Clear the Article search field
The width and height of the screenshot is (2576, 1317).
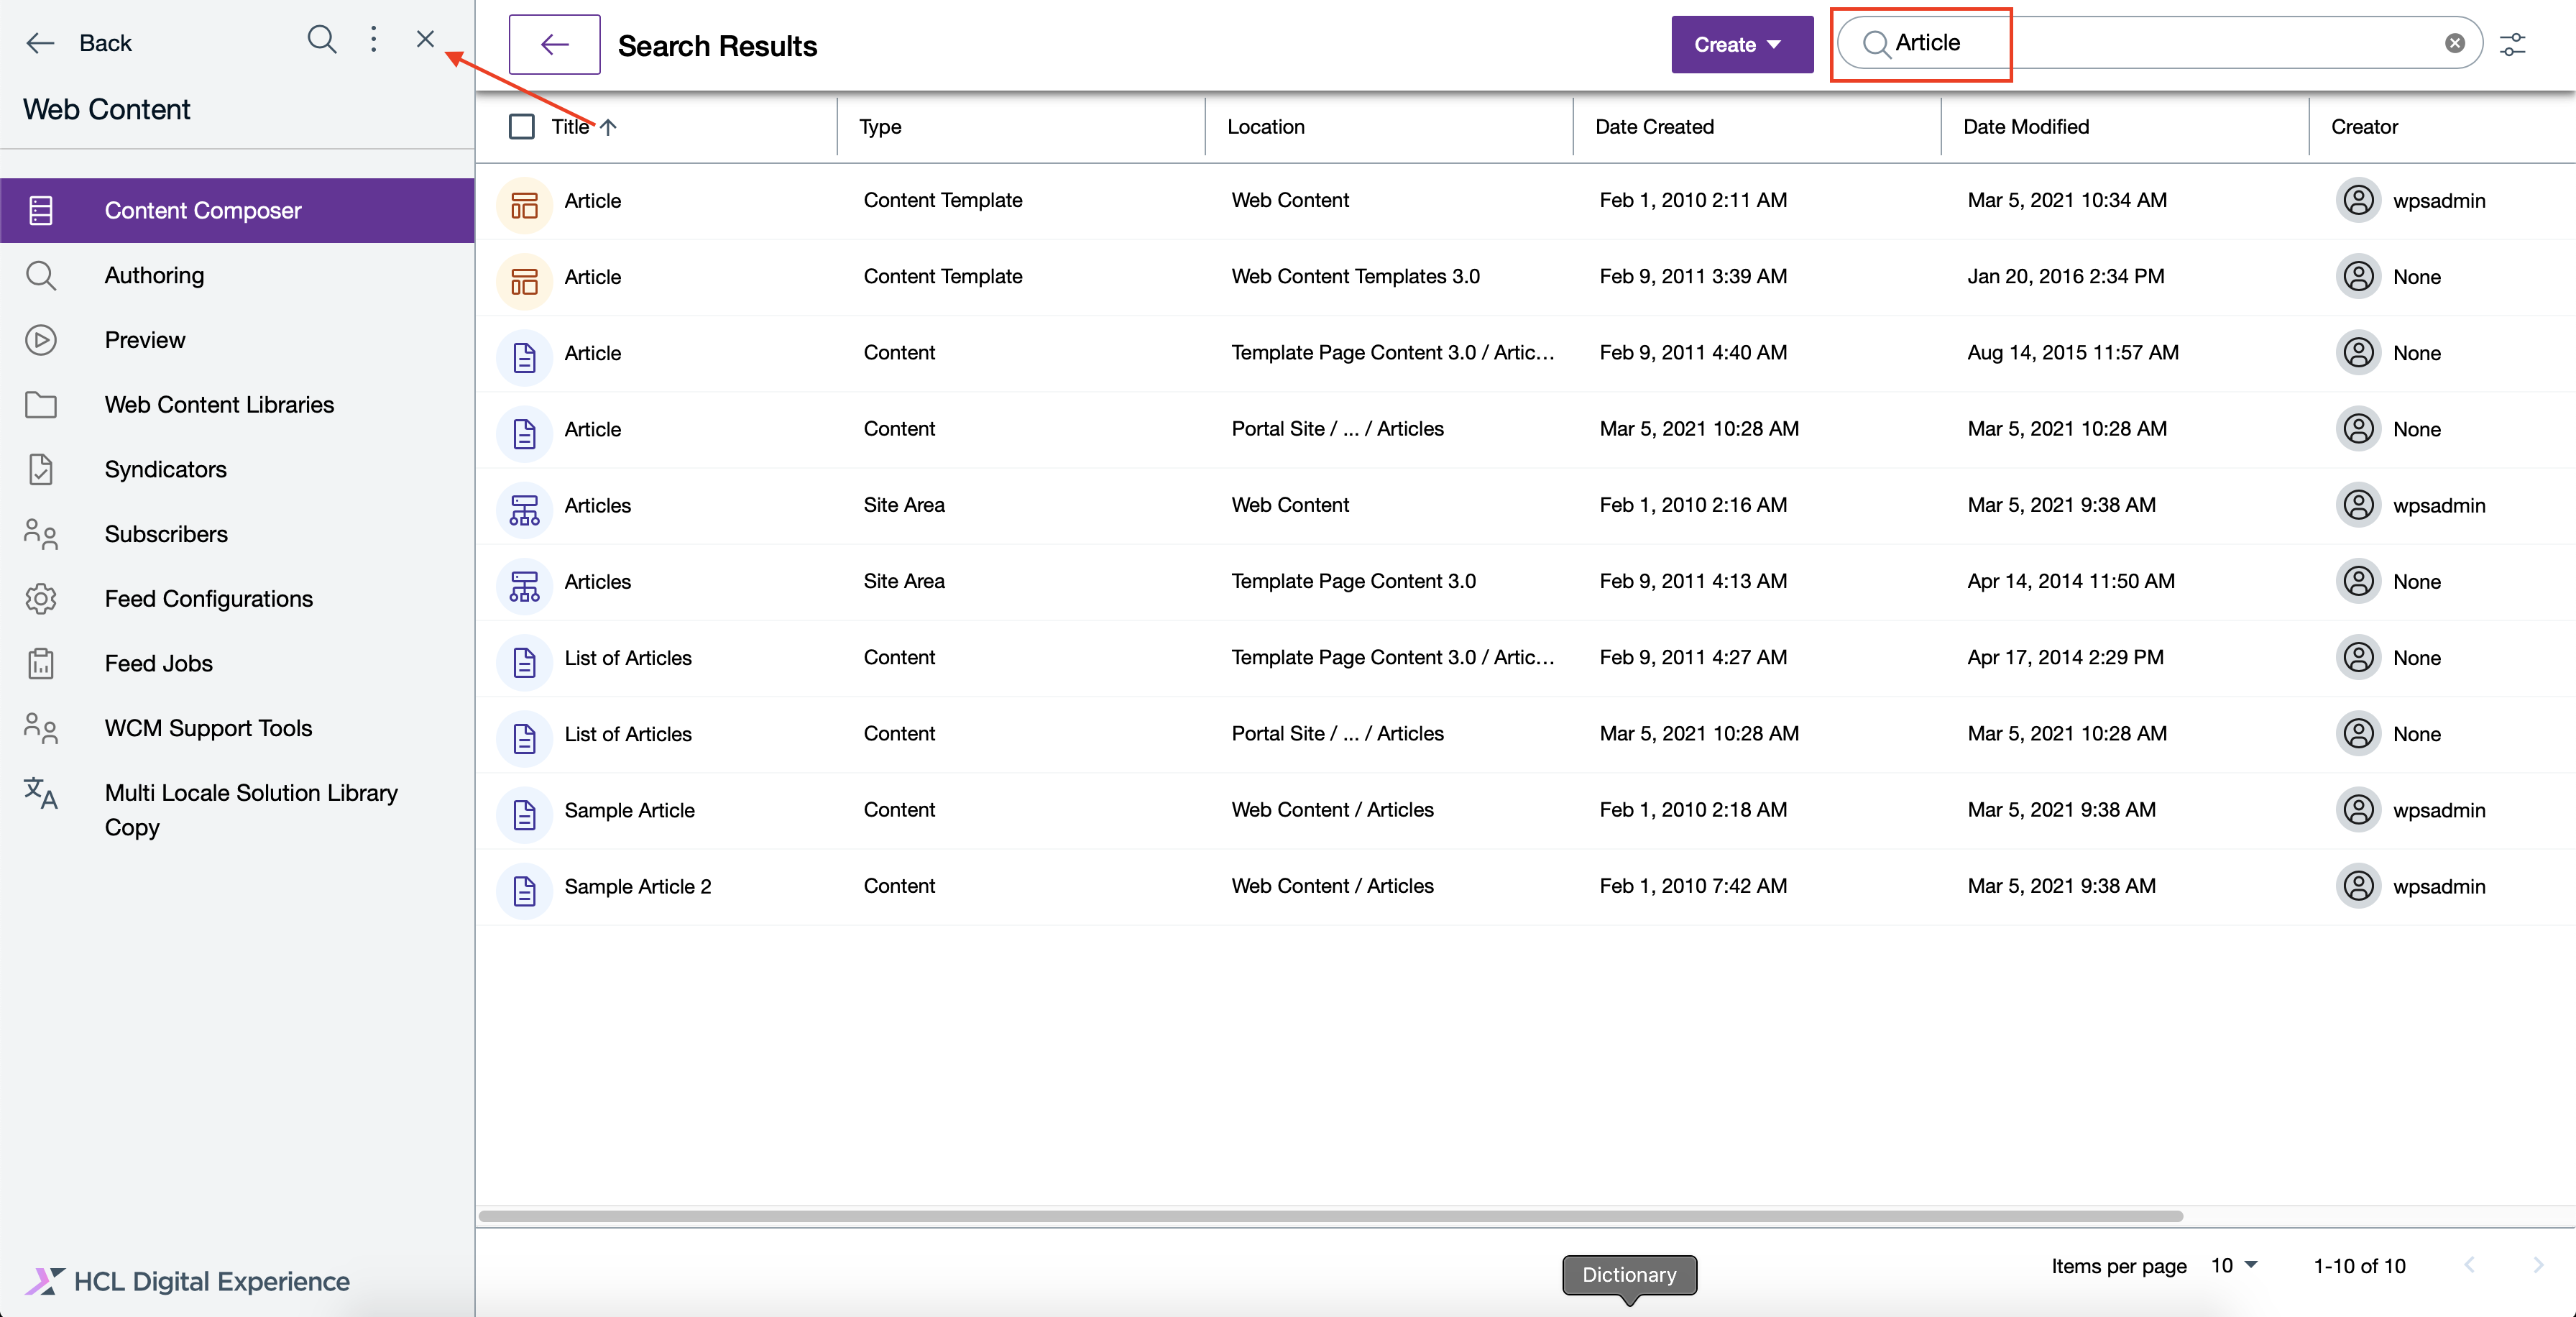(2455, 42)
